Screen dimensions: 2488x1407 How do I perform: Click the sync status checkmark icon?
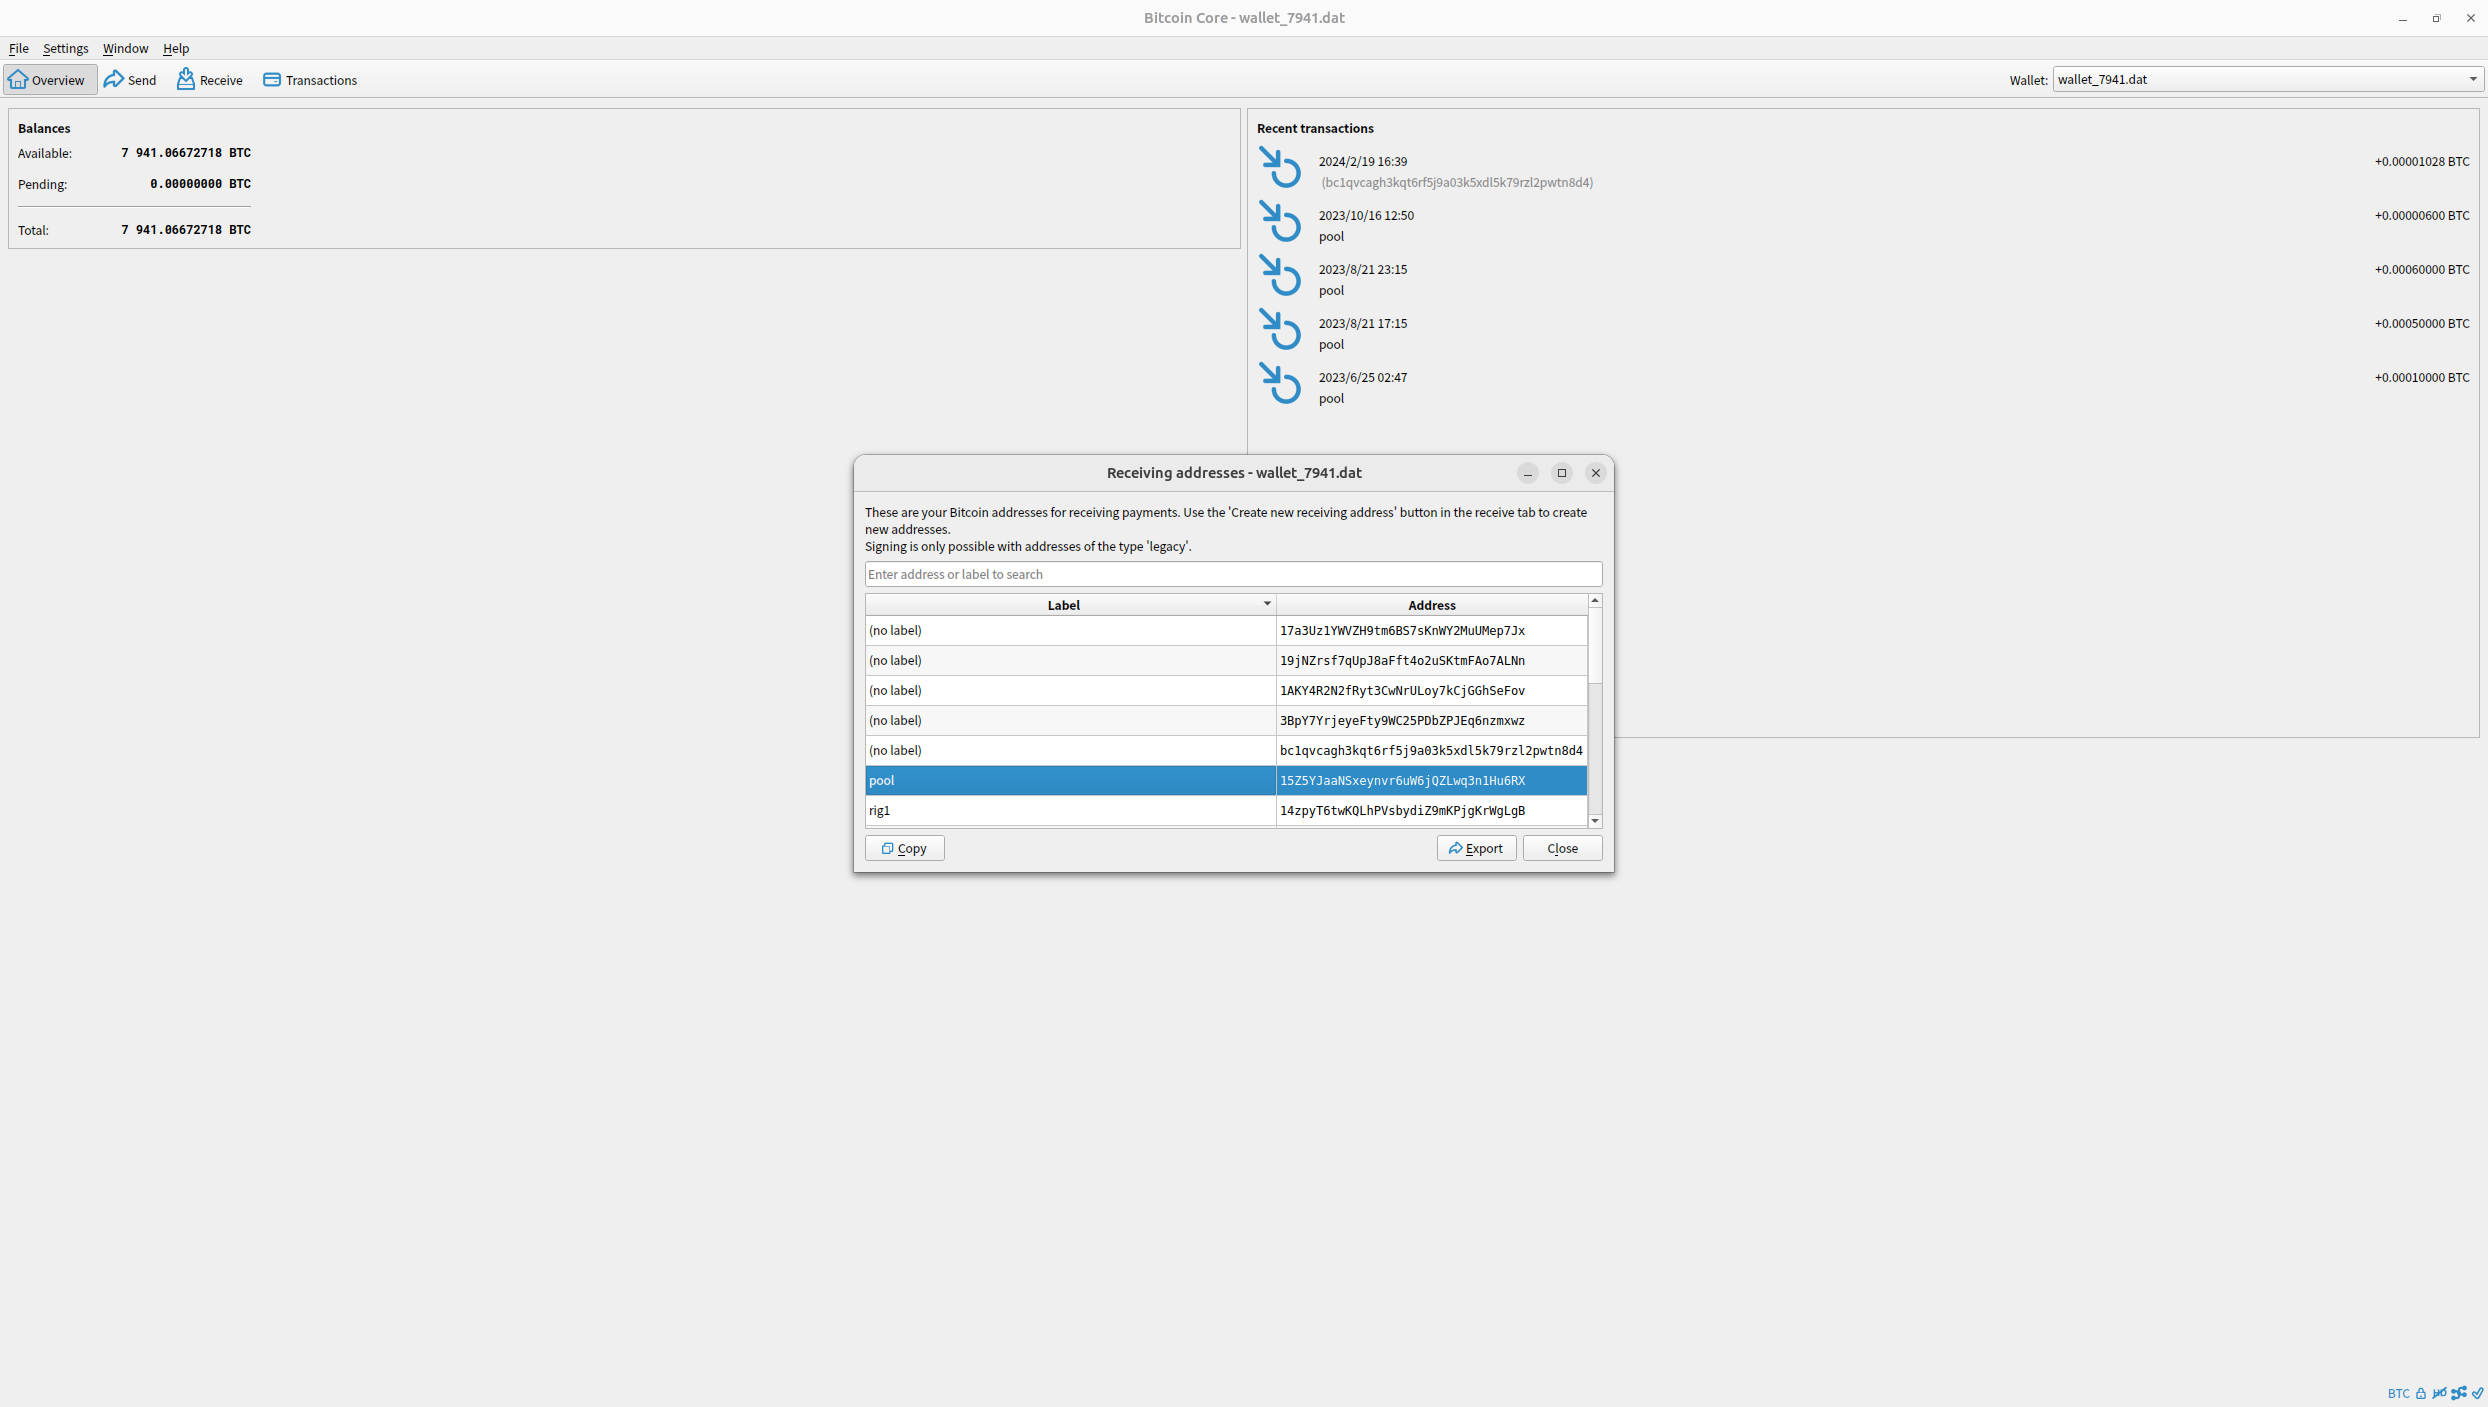point(2477,1393)
